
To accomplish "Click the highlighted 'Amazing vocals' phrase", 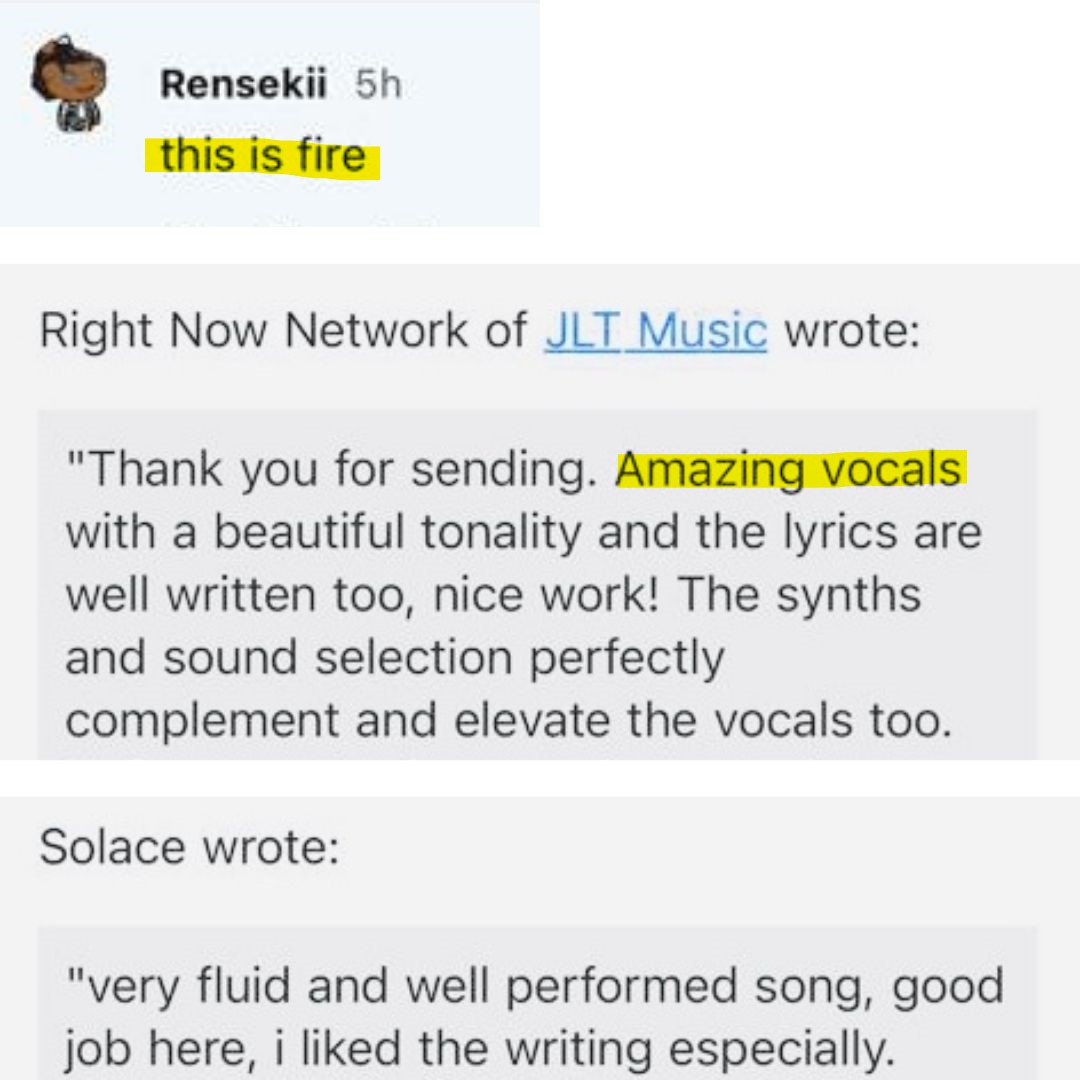I will point(791,470).
